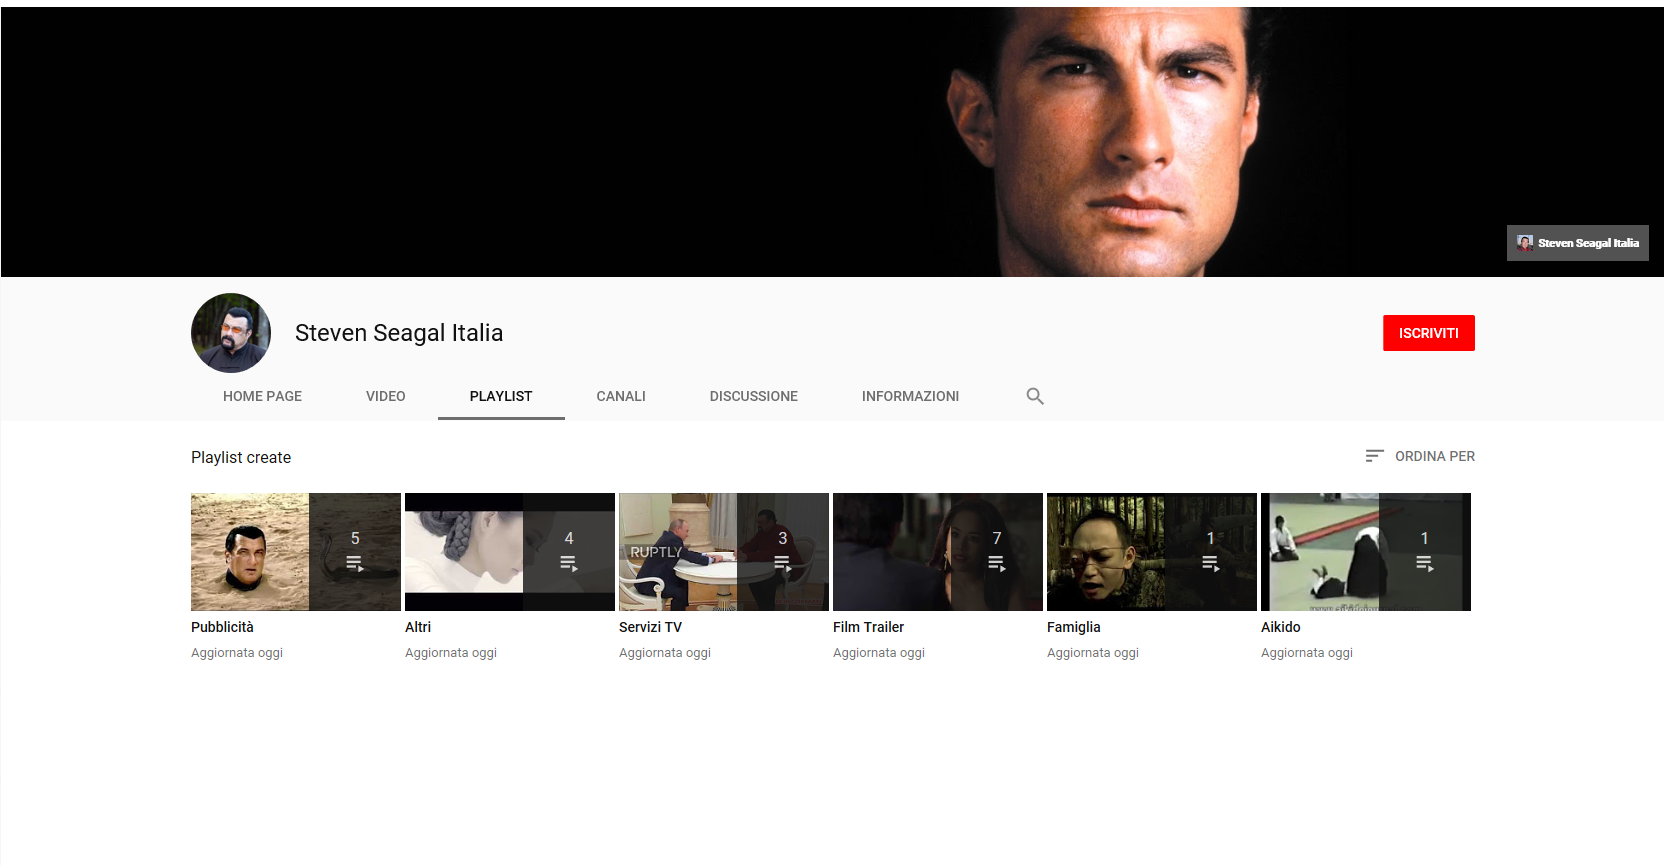This screenshot has height=865, width=1664.
Task: Switch to the VIDEO tab
Action: pyautogui.click(x=386, y=396)
